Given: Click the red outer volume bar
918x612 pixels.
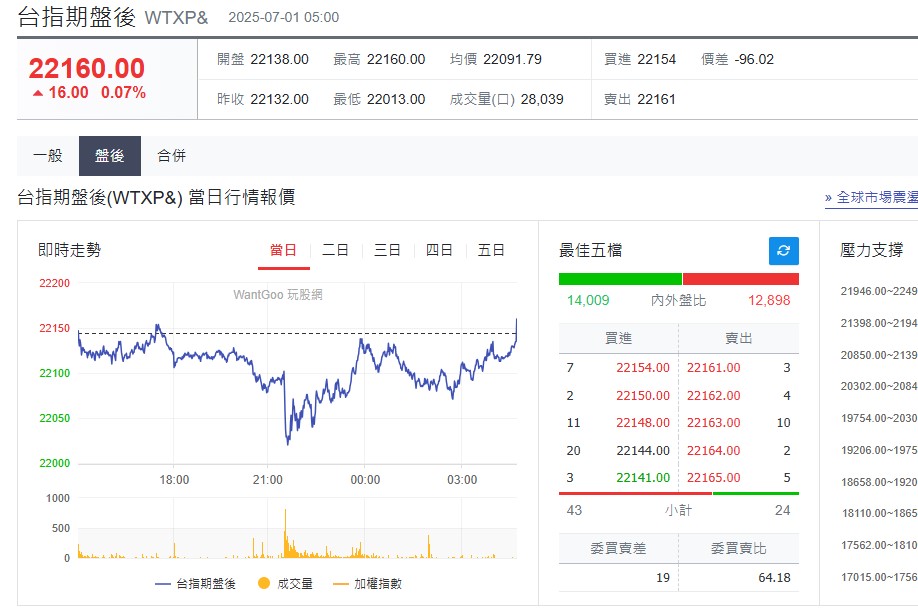Looking at the screenshot, I should click(x=741, y=279).
